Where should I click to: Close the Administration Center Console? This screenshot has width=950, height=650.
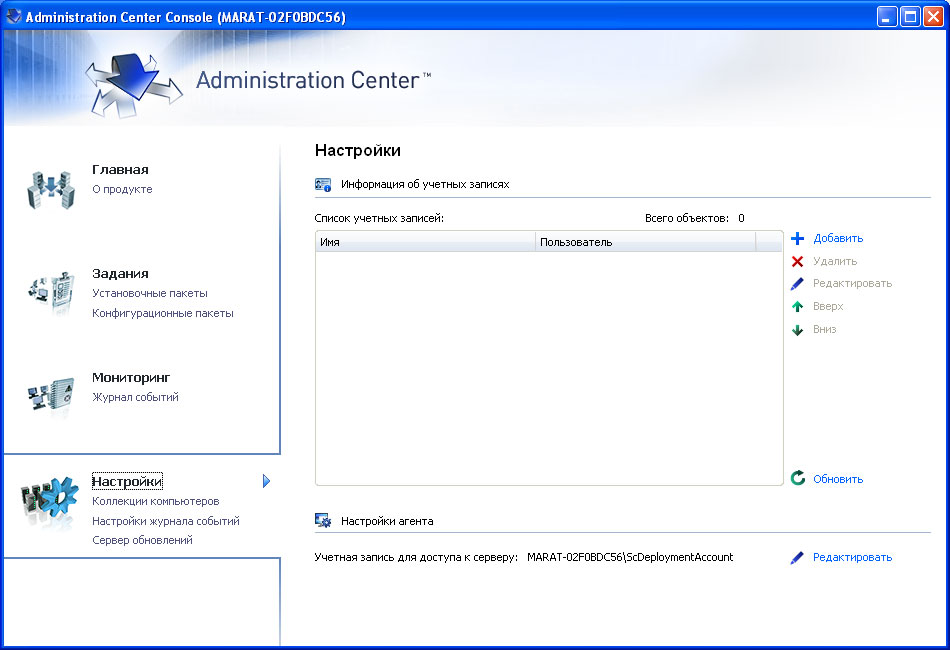tap(933, 16)
